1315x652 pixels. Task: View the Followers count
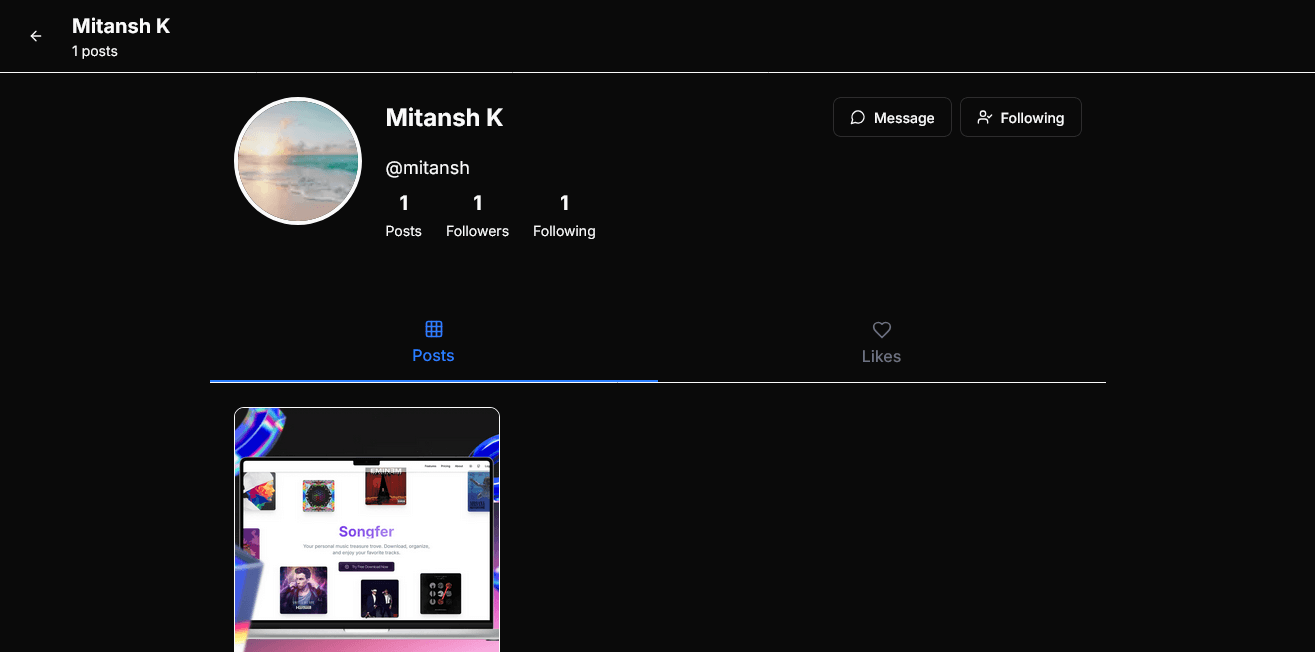pos(477,216)
